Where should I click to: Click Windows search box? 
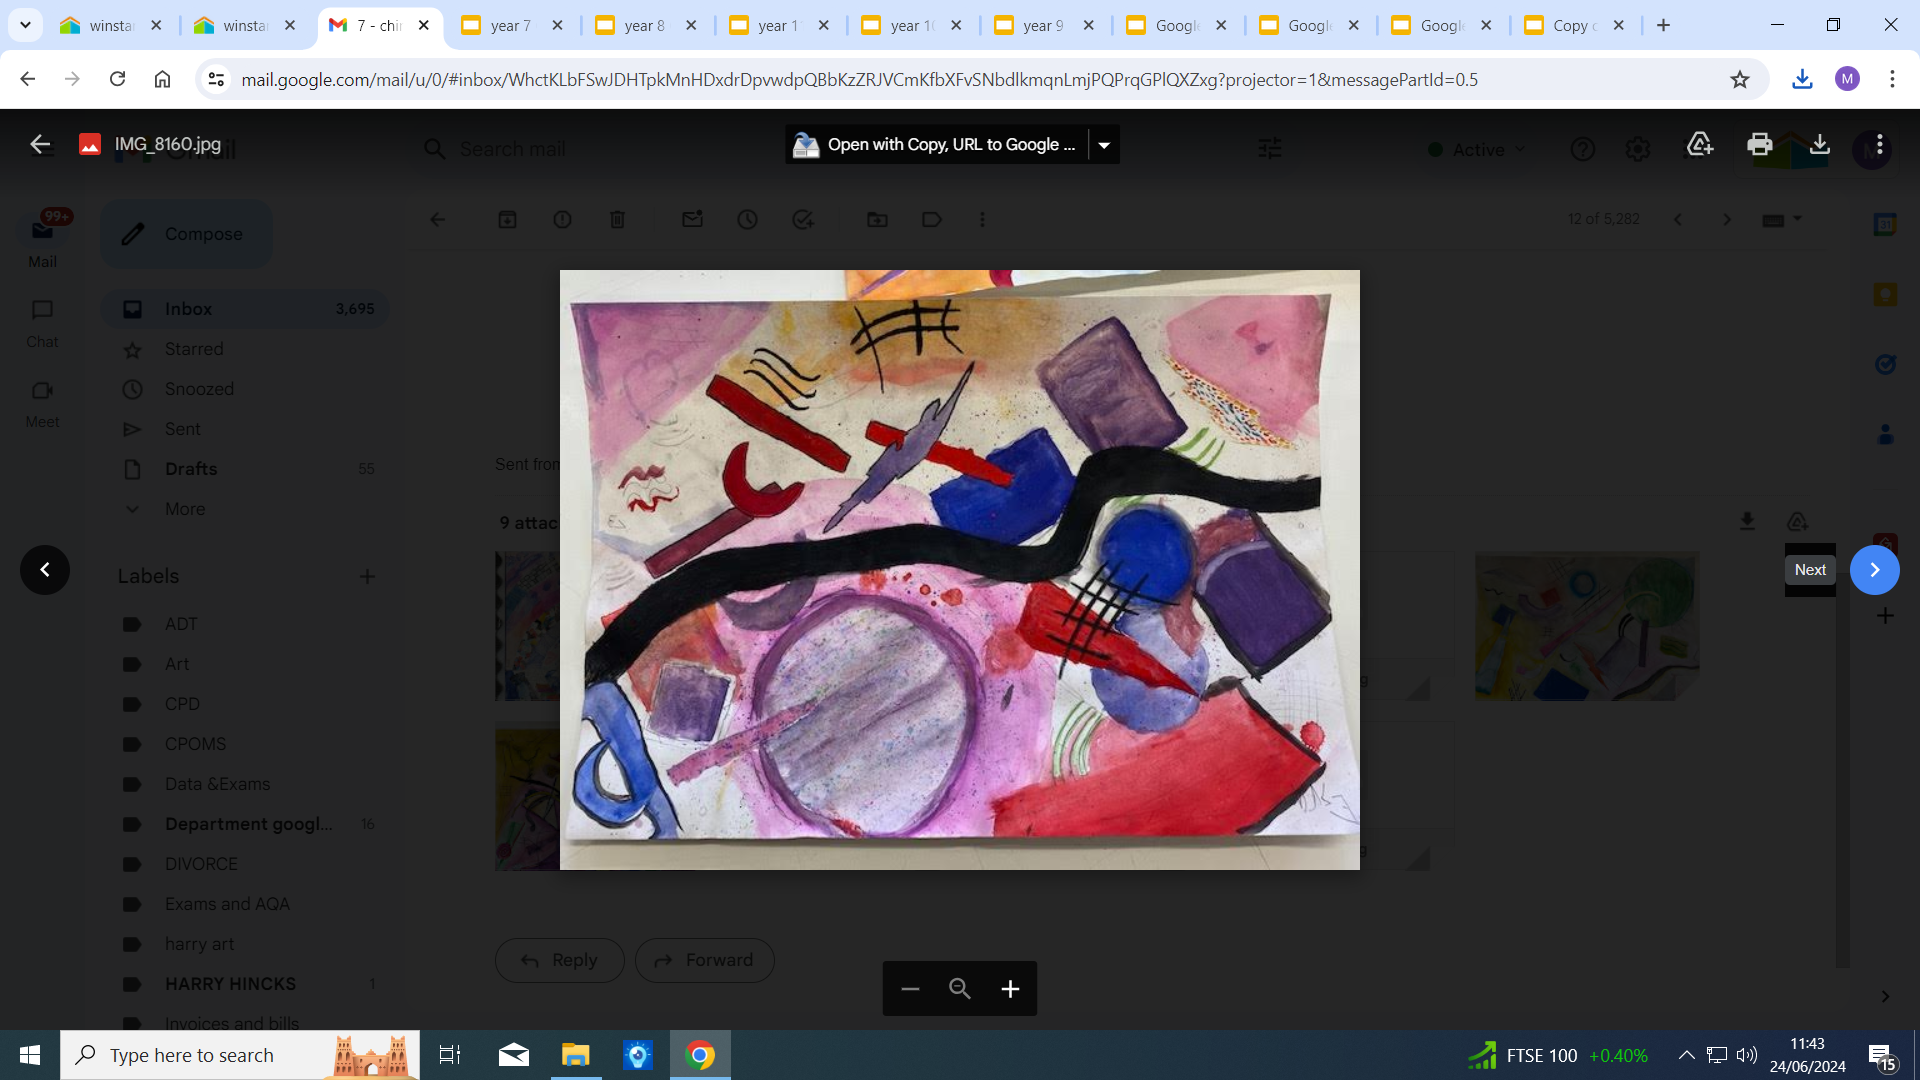click(x=240, y=1055)
